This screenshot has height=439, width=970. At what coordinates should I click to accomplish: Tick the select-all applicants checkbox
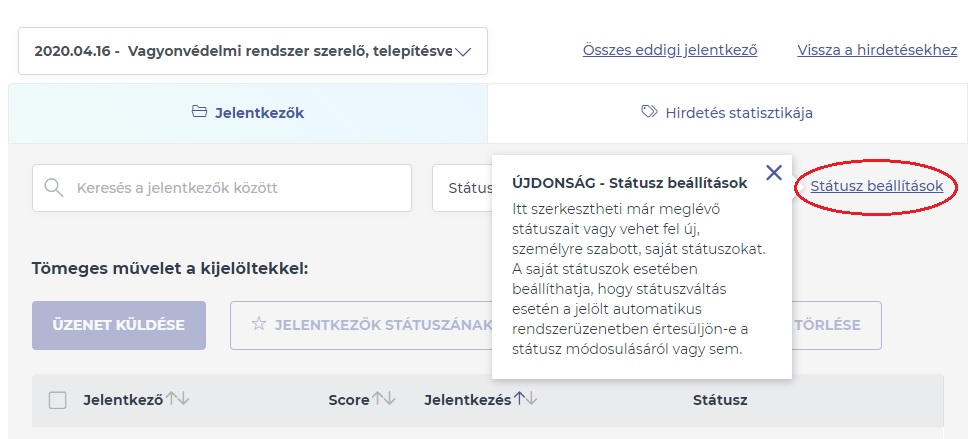58,400
